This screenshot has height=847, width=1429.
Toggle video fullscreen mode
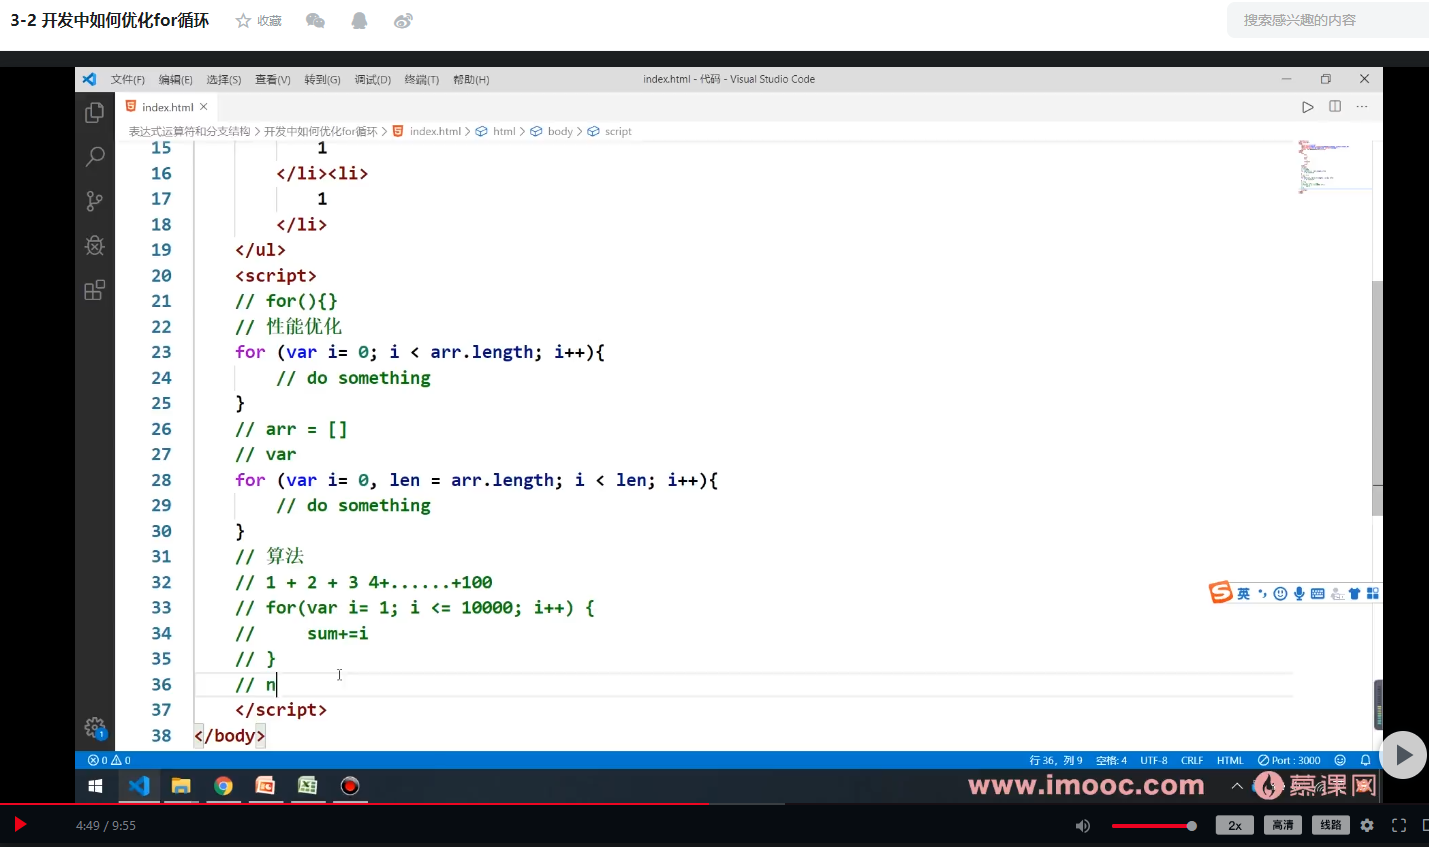point(1399,825)
